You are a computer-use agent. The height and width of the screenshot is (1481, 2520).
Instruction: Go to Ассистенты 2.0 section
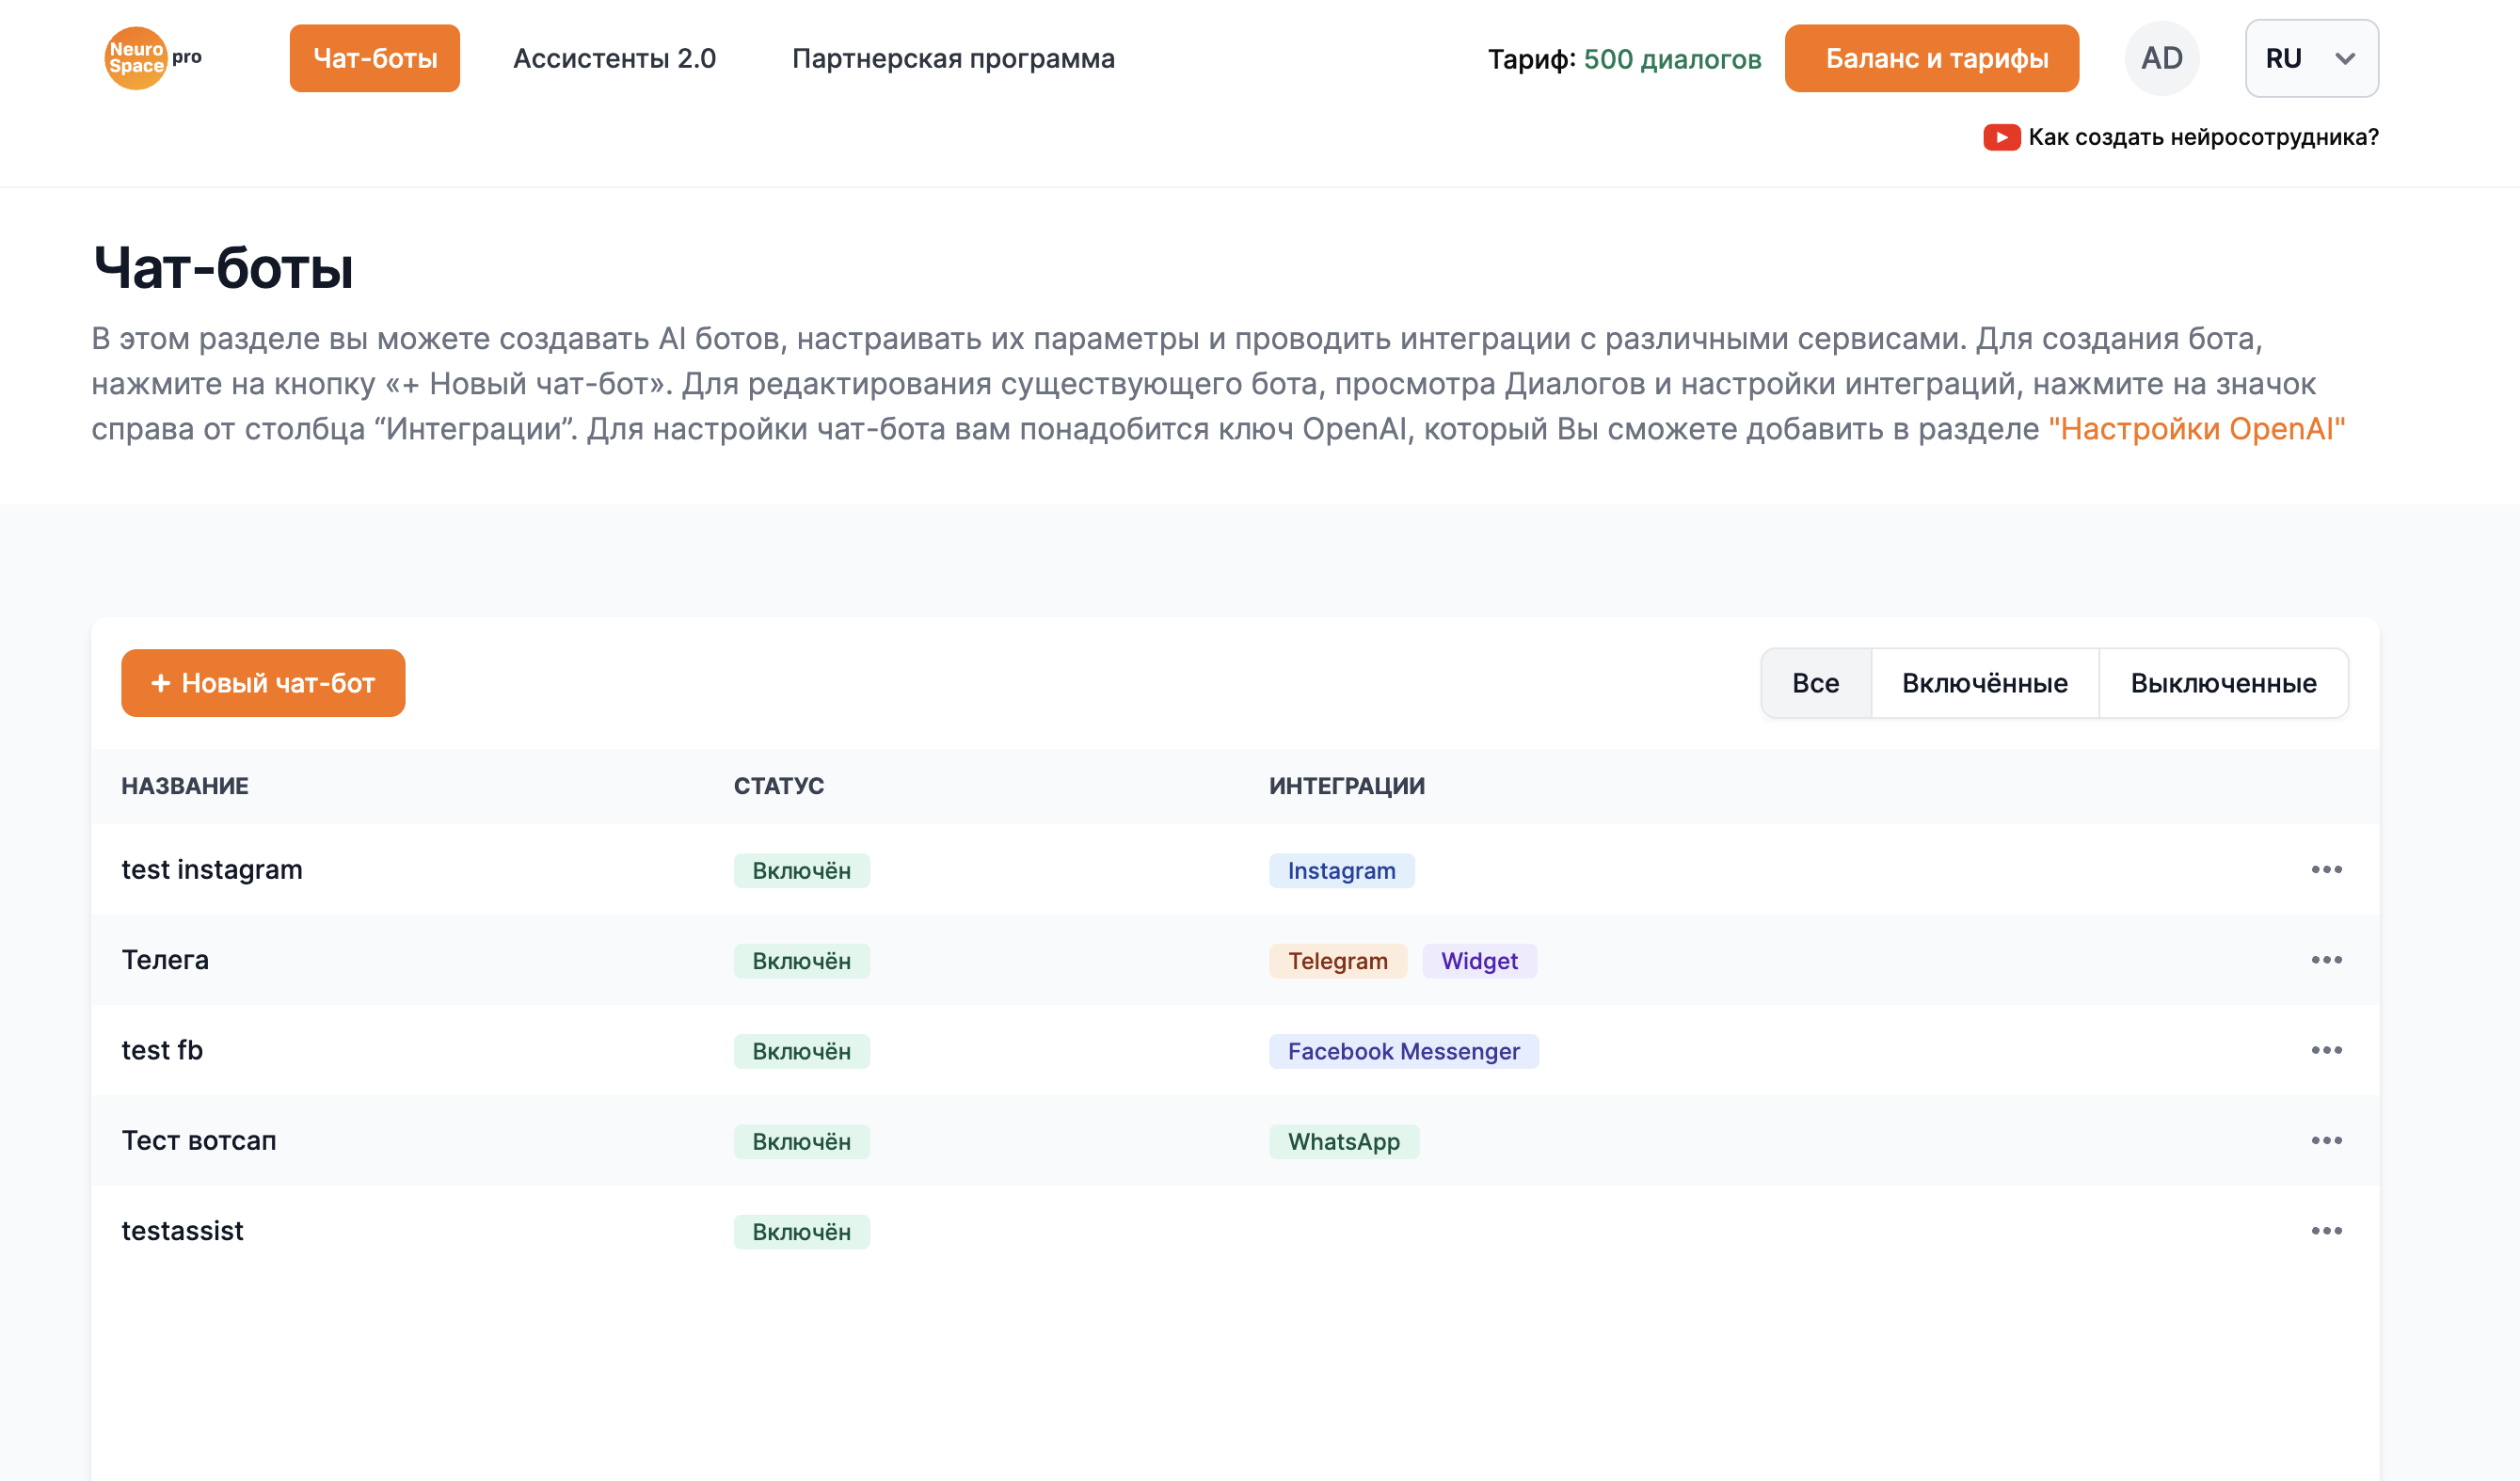point(614,58)
